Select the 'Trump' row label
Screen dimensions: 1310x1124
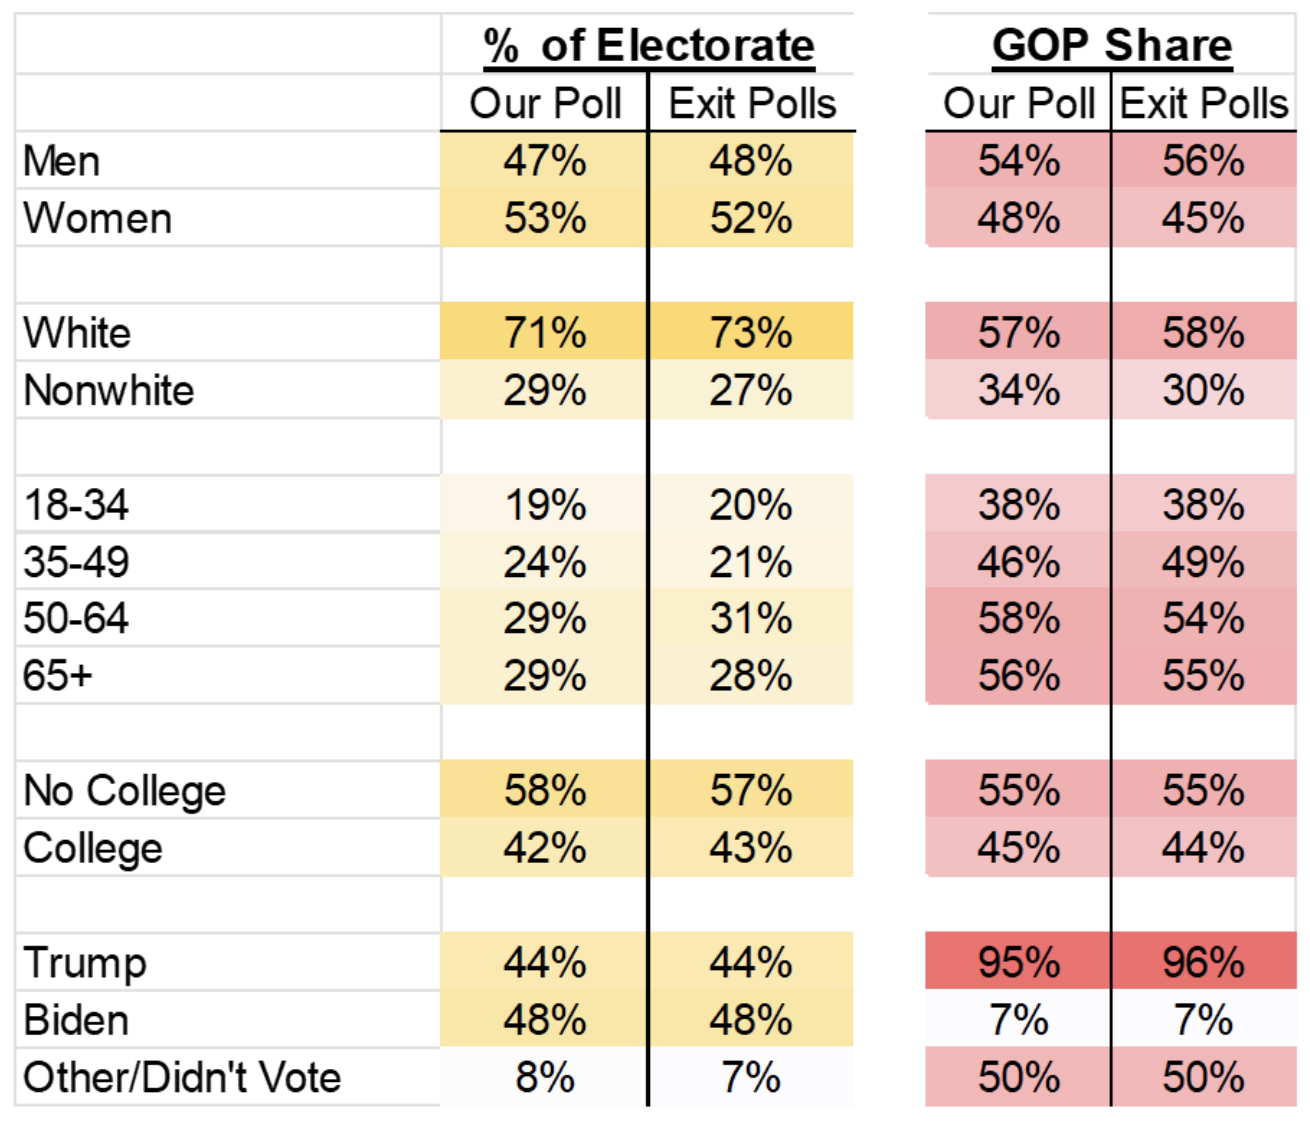[x=85, y=963]
